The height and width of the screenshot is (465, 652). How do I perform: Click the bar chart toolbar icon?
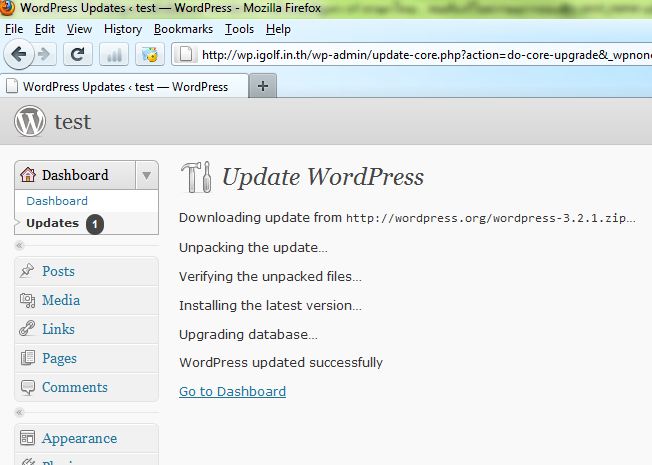114,54
